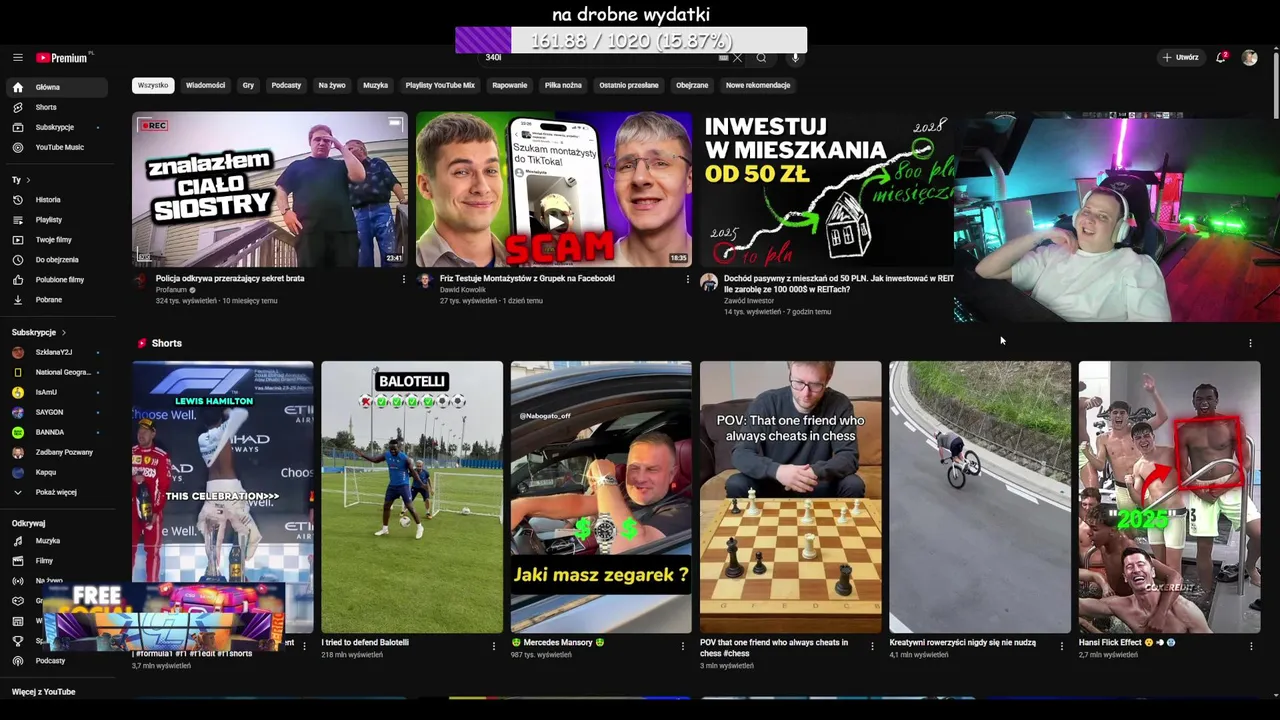Open the Shorts shelf options menu
The image size is (1280, 720).
click(1250, 343)
